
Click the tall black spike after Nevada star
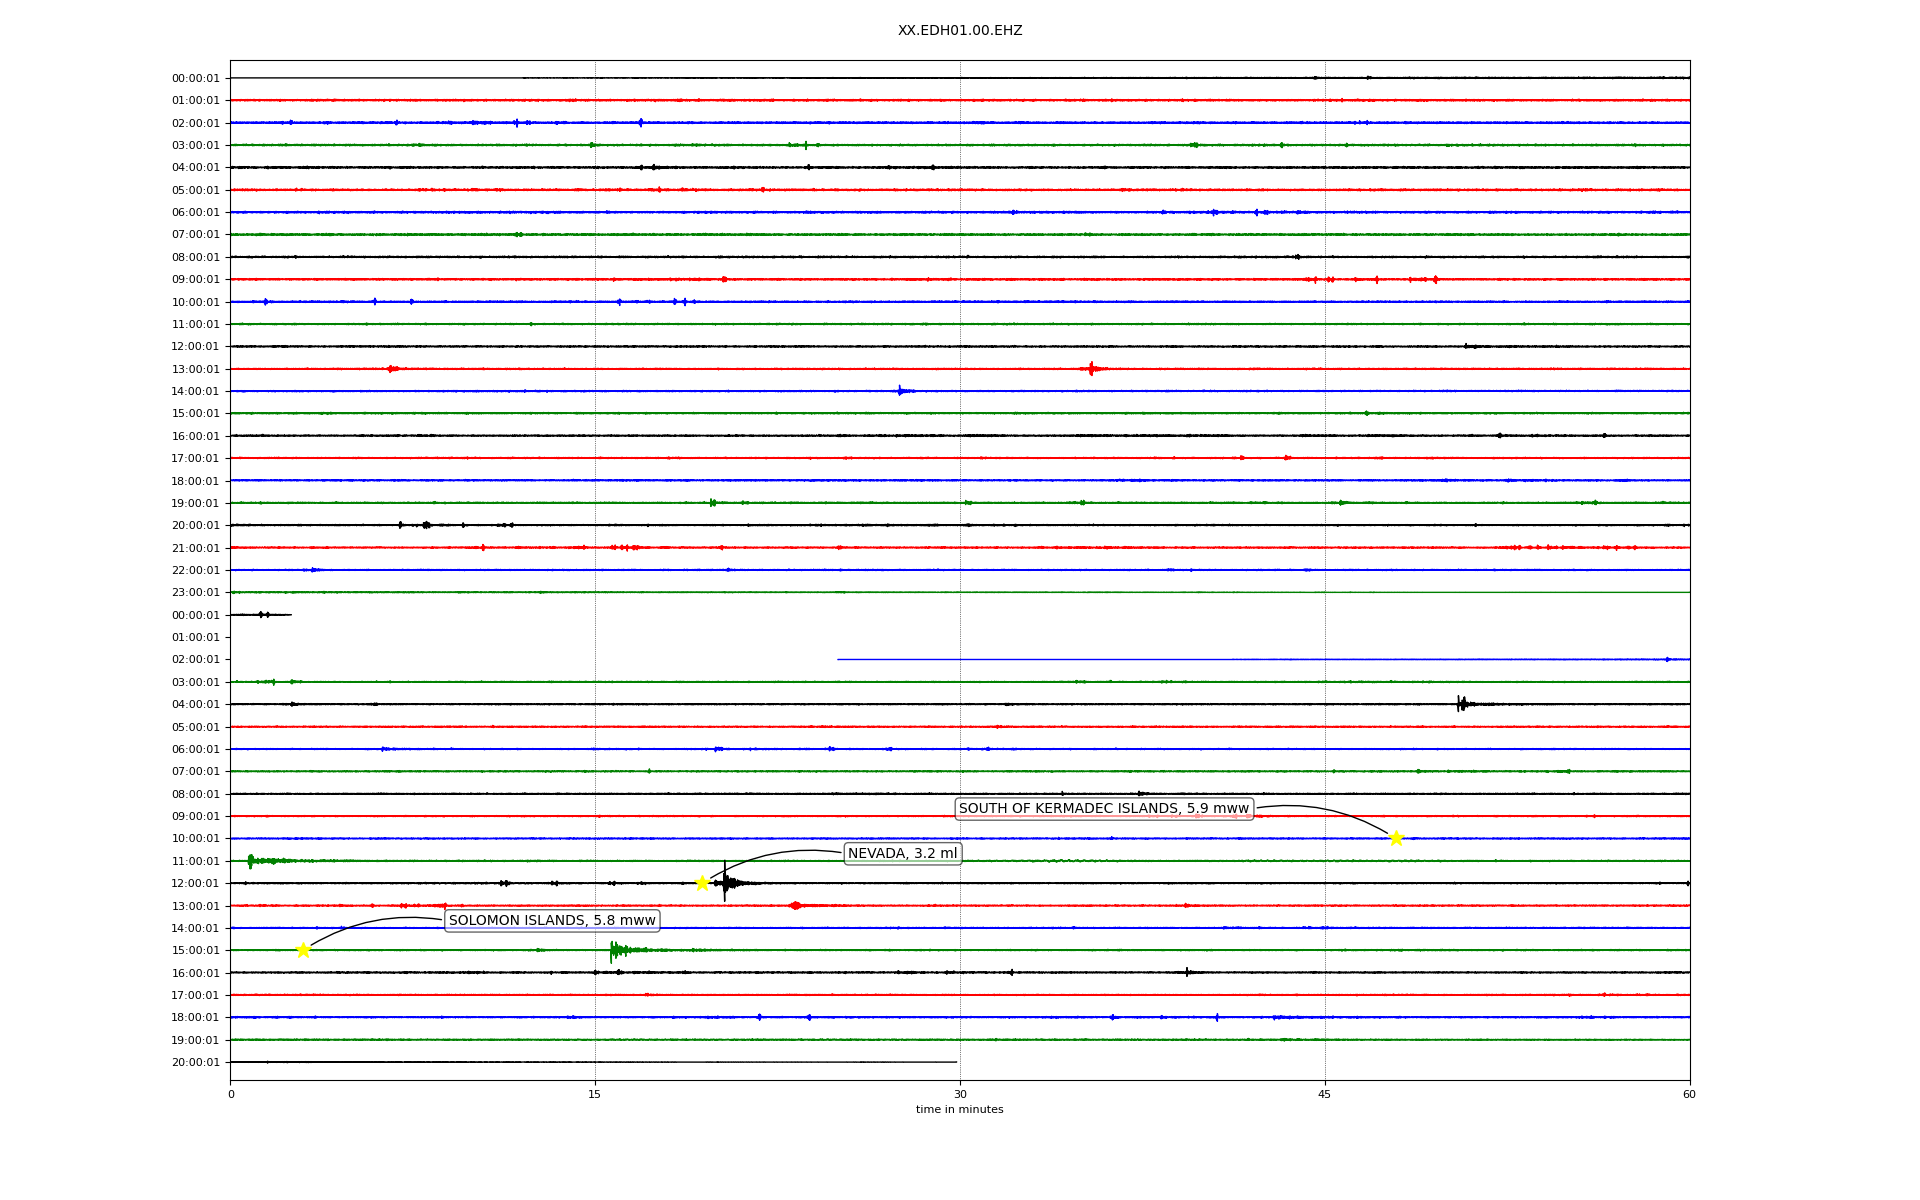click(725, 881)
